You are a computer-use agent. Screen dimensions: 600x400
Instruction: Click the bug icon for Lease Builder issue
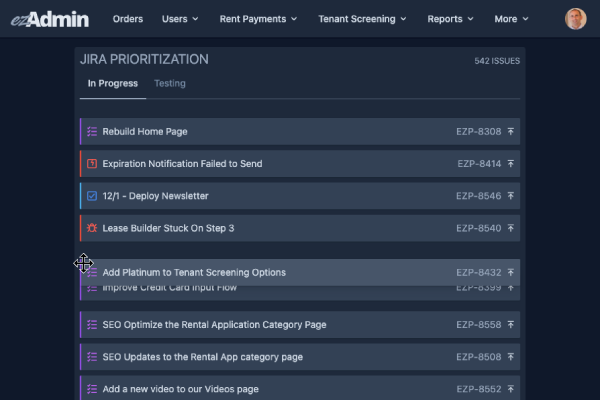92,228
